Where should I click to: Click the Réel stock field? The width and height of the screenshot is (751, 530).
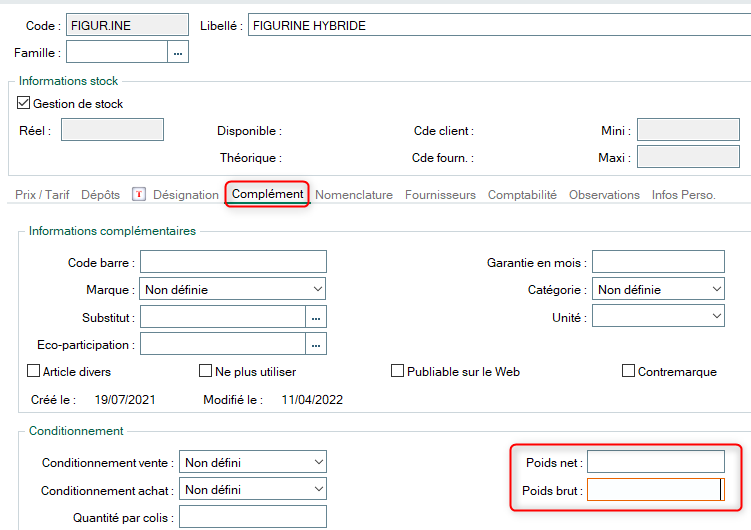[x=113, y=130]
